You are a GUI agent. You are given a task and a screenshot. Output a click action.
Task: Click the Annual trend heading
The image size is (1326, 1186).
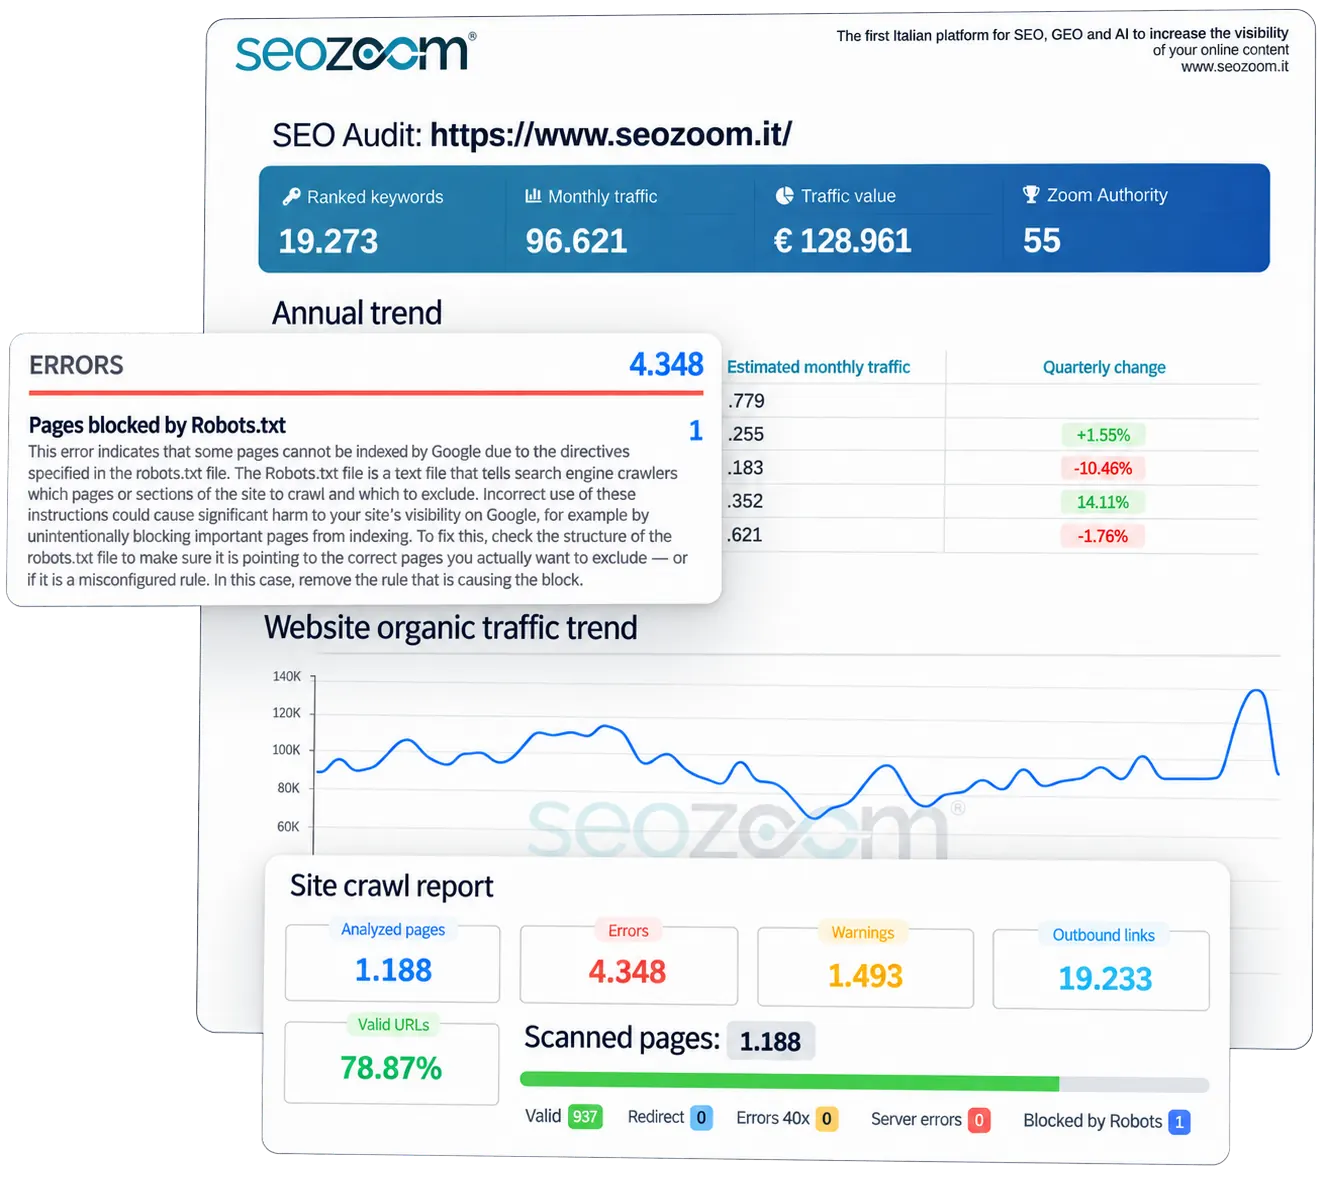pyautogui.click(x=357, y=313)
